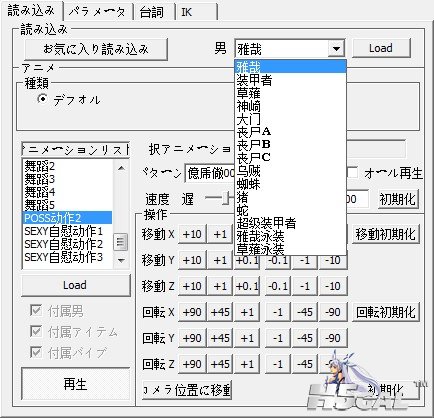This screenshot has width=434, height=418.
Task: Pick 蛇 from the dropdown list
Action: (x=291, y=210)
